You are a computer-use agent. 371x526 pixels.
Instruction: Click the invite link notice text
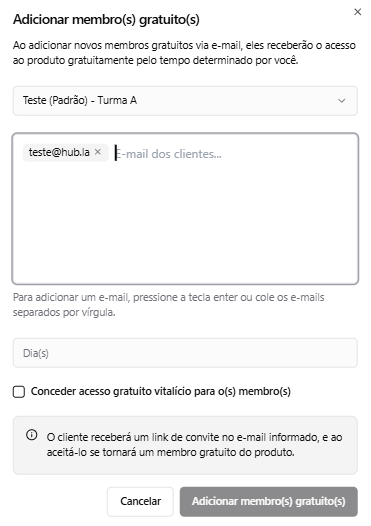point(195,445)
